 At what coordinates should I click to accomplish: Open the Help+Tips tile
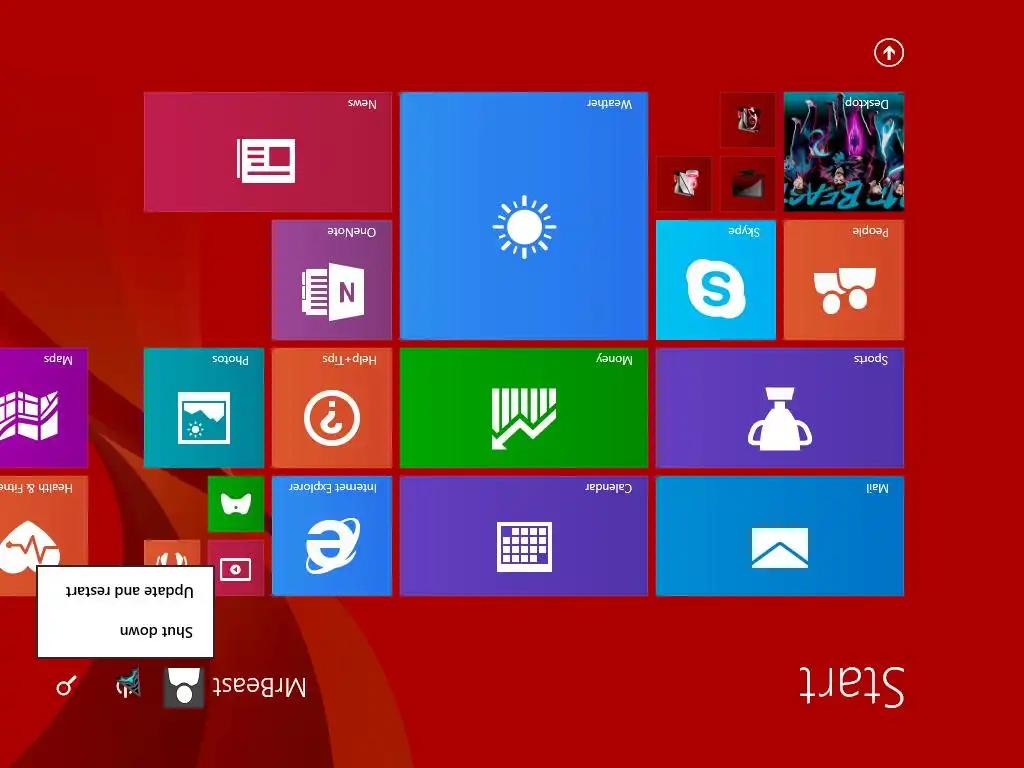pos(332,408)
